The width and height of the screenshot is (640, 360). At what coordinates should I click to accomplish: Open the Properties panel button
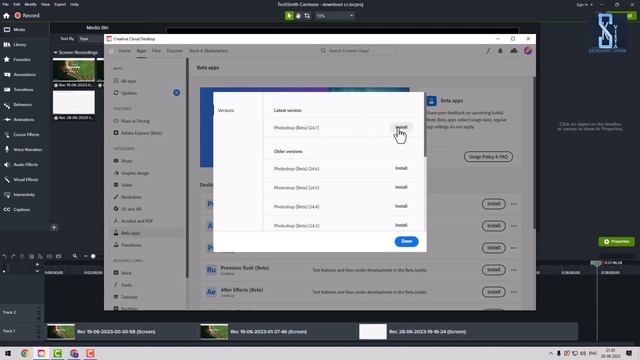[617, 242]
